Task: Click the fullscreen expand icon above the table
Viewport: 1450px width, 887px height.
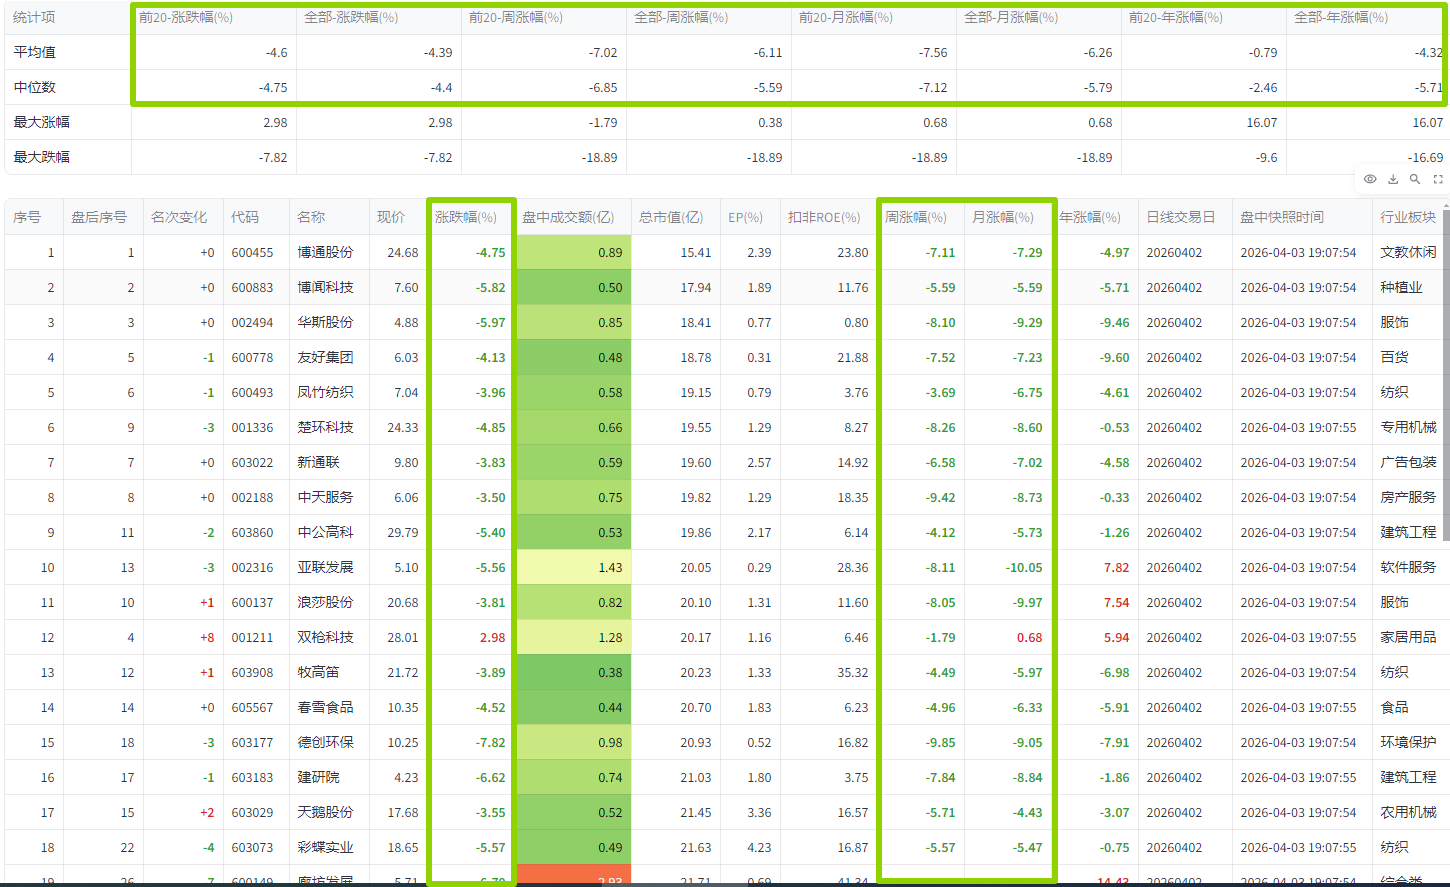Action: 1438,179
